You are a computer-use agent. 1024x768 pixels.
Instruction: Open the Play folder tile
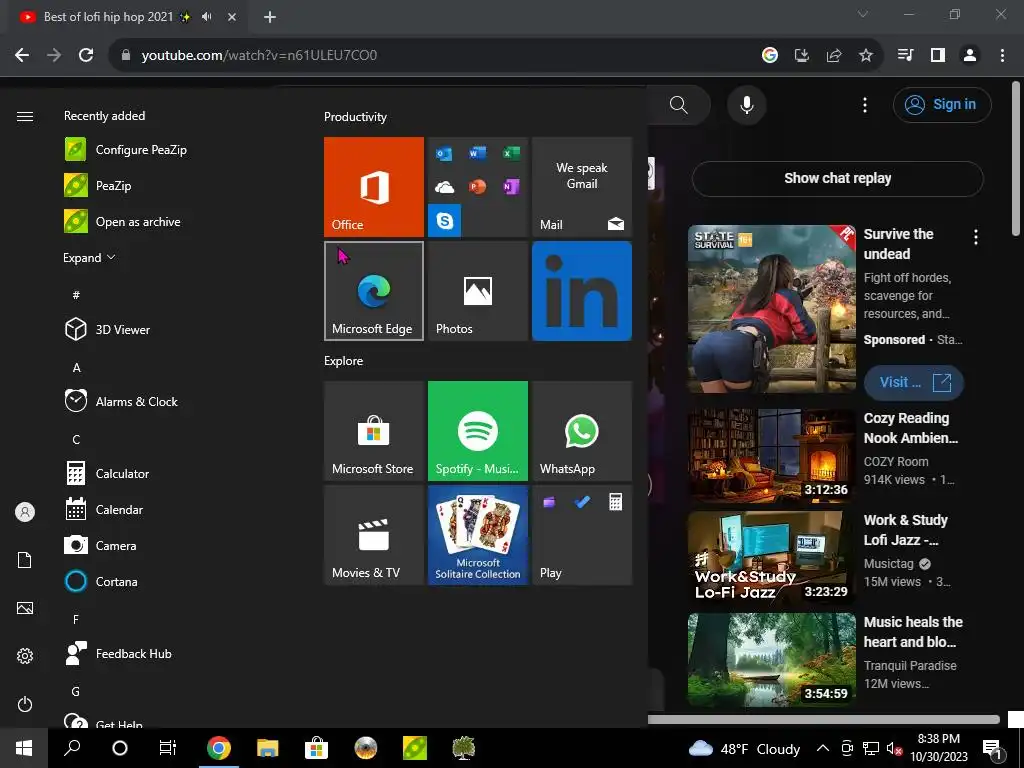coord(582,535)
